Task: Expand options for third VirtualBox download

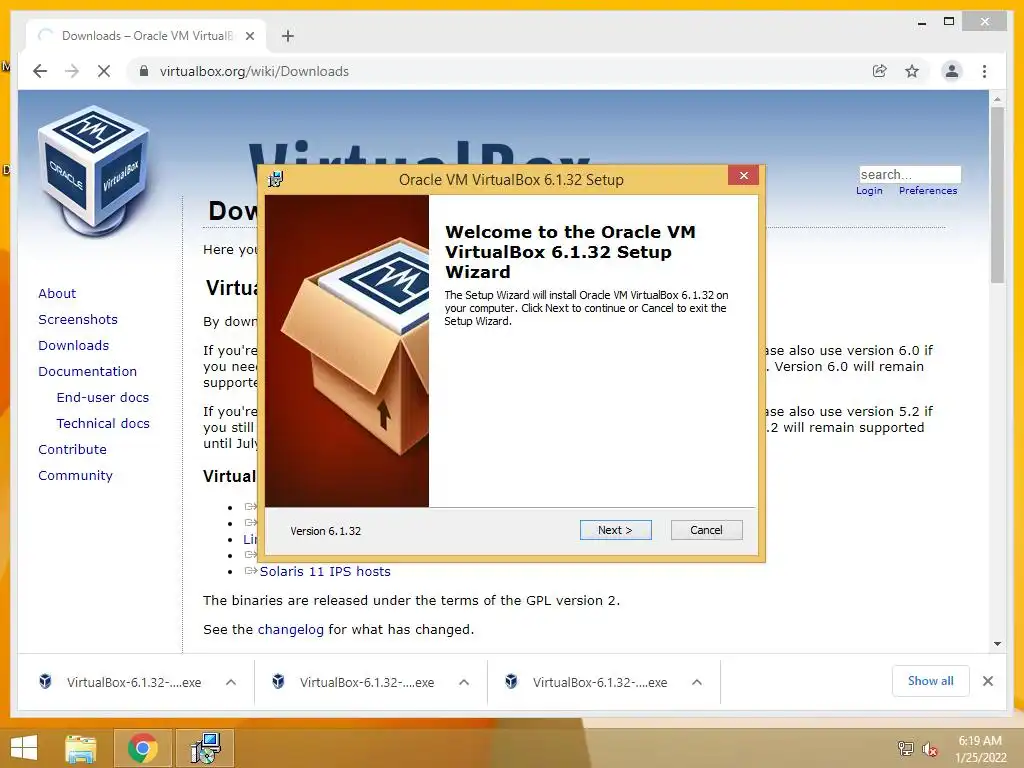Action: (697, 682)
